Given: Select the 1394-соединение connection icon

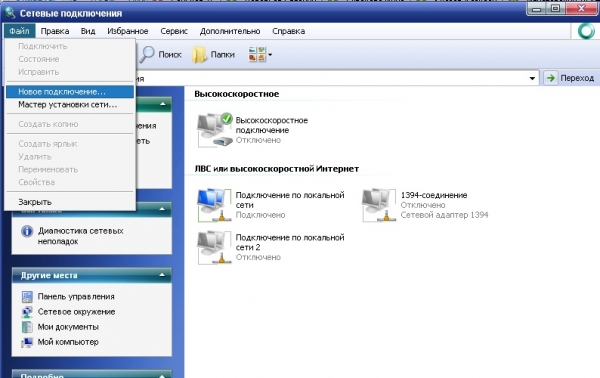Looking at the screenshot, I should pos(379,205).
